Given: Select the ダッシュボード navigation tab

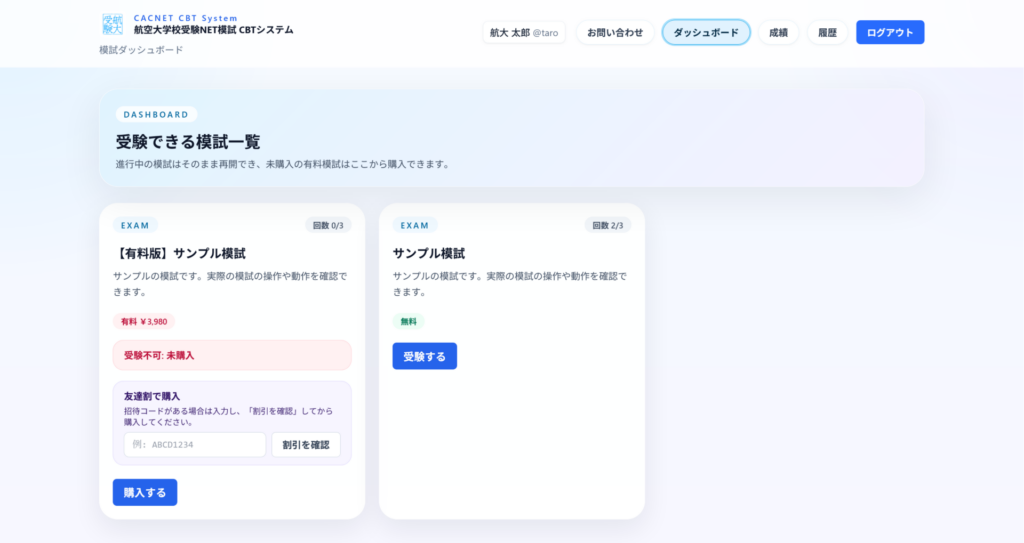Looking at the screenshot, I should click(706, 32).
